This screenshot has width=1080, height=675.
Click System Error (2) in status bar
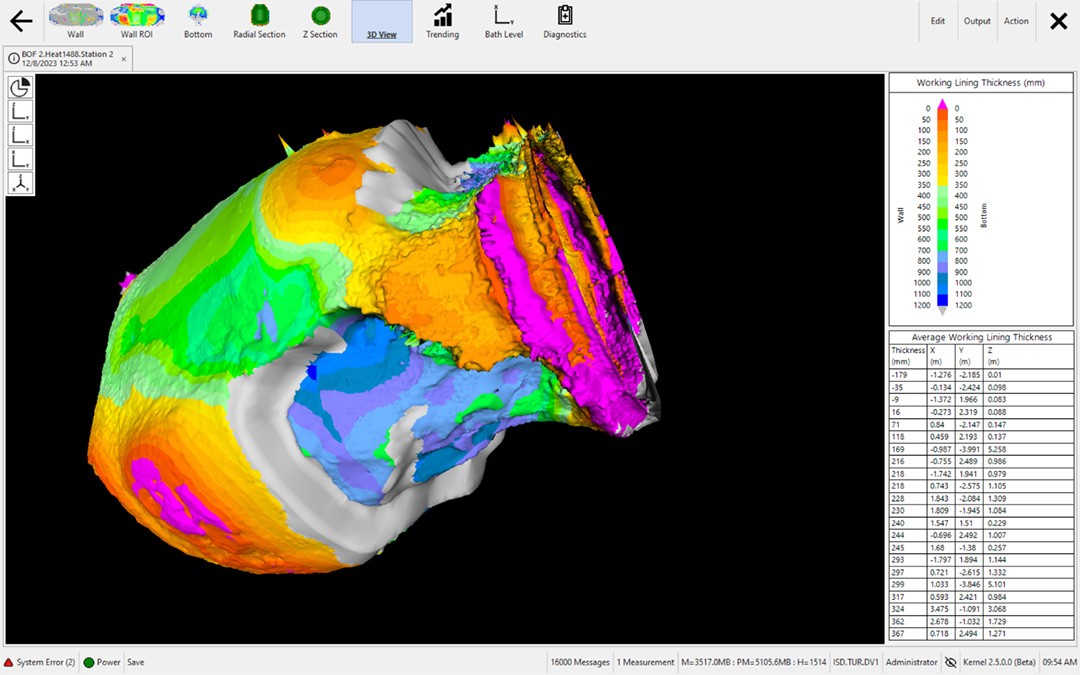(39, 662)
